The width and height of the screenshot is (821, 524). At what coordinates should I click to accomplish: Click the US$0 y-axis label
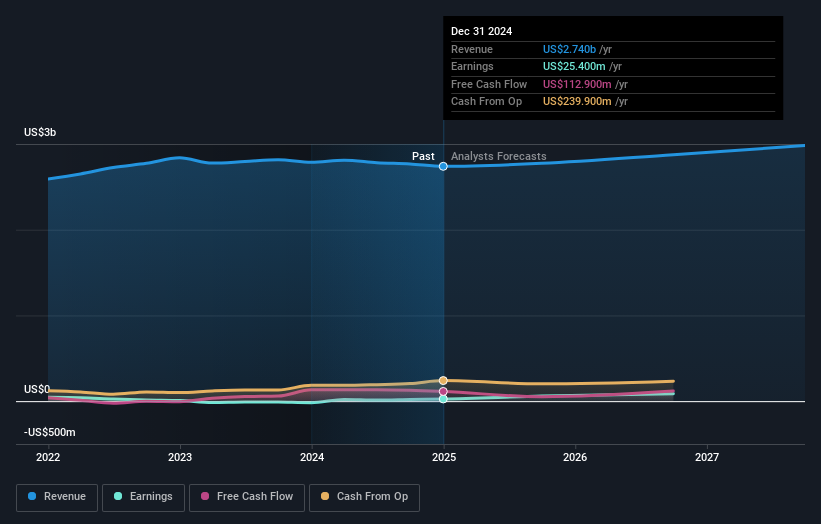[37, 389]
